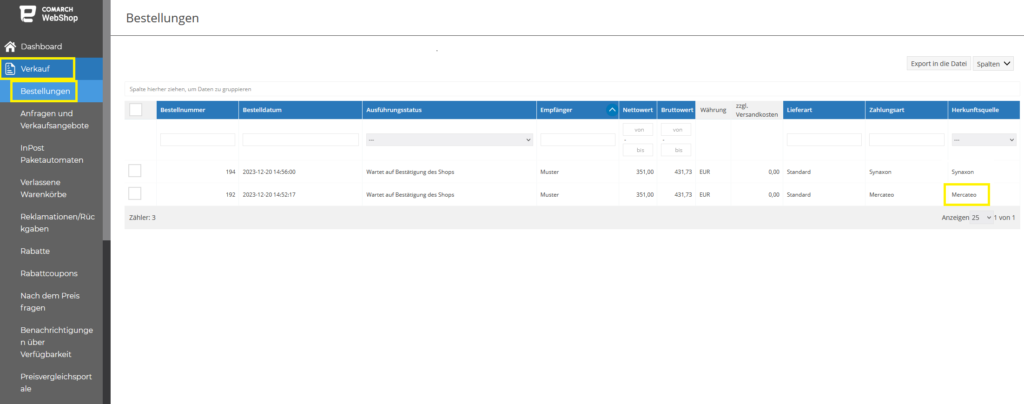This screenshot has width=1024, height=404.
Task: Open the Spalten columns dropdown
Action: tap(994, 63)
